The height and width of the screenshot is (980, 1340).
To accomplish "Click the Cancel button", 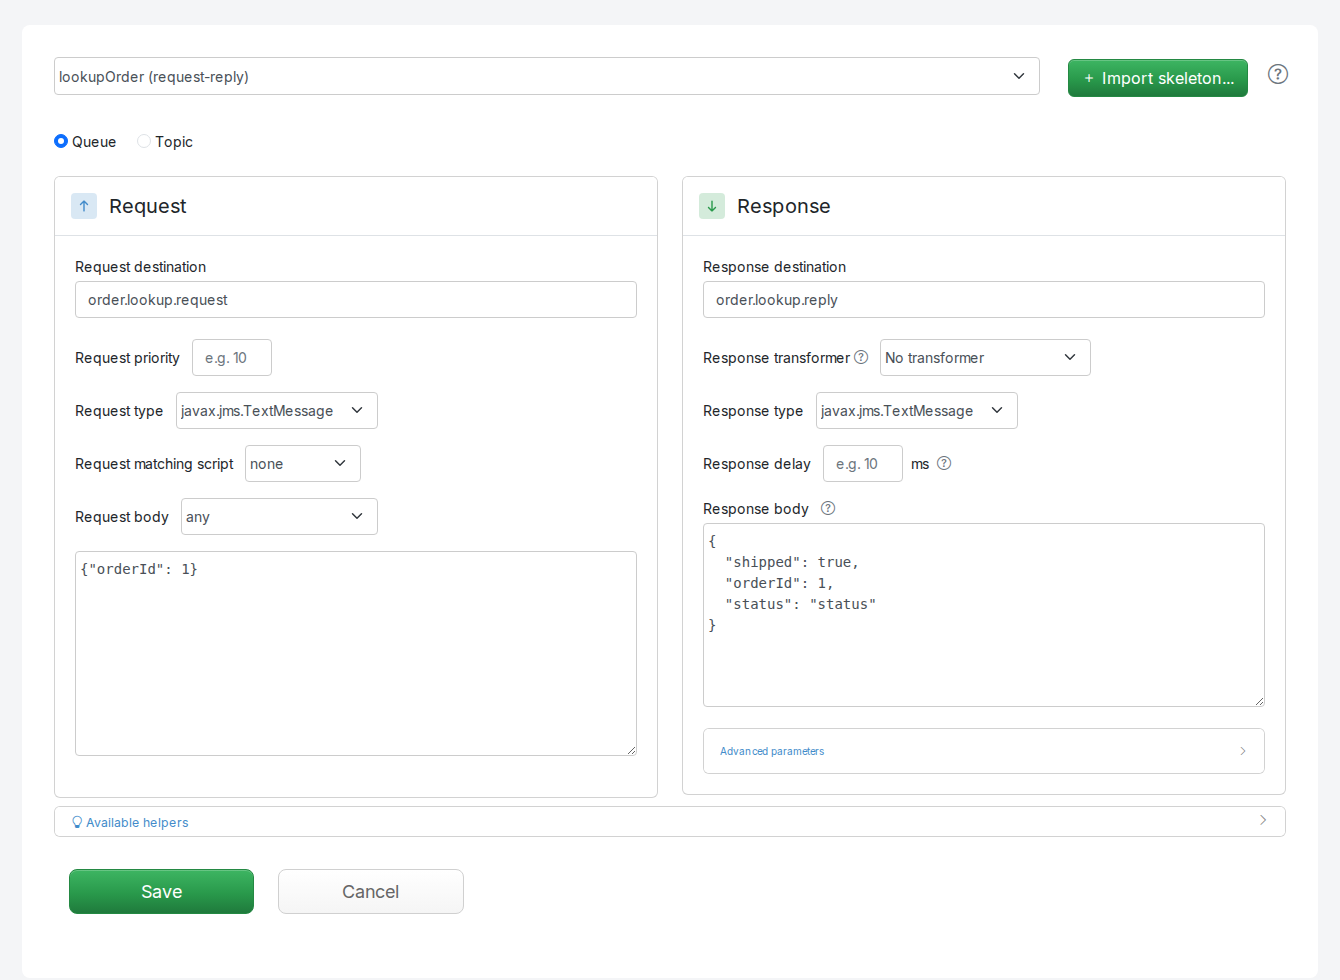I will [x=371, y=891].
